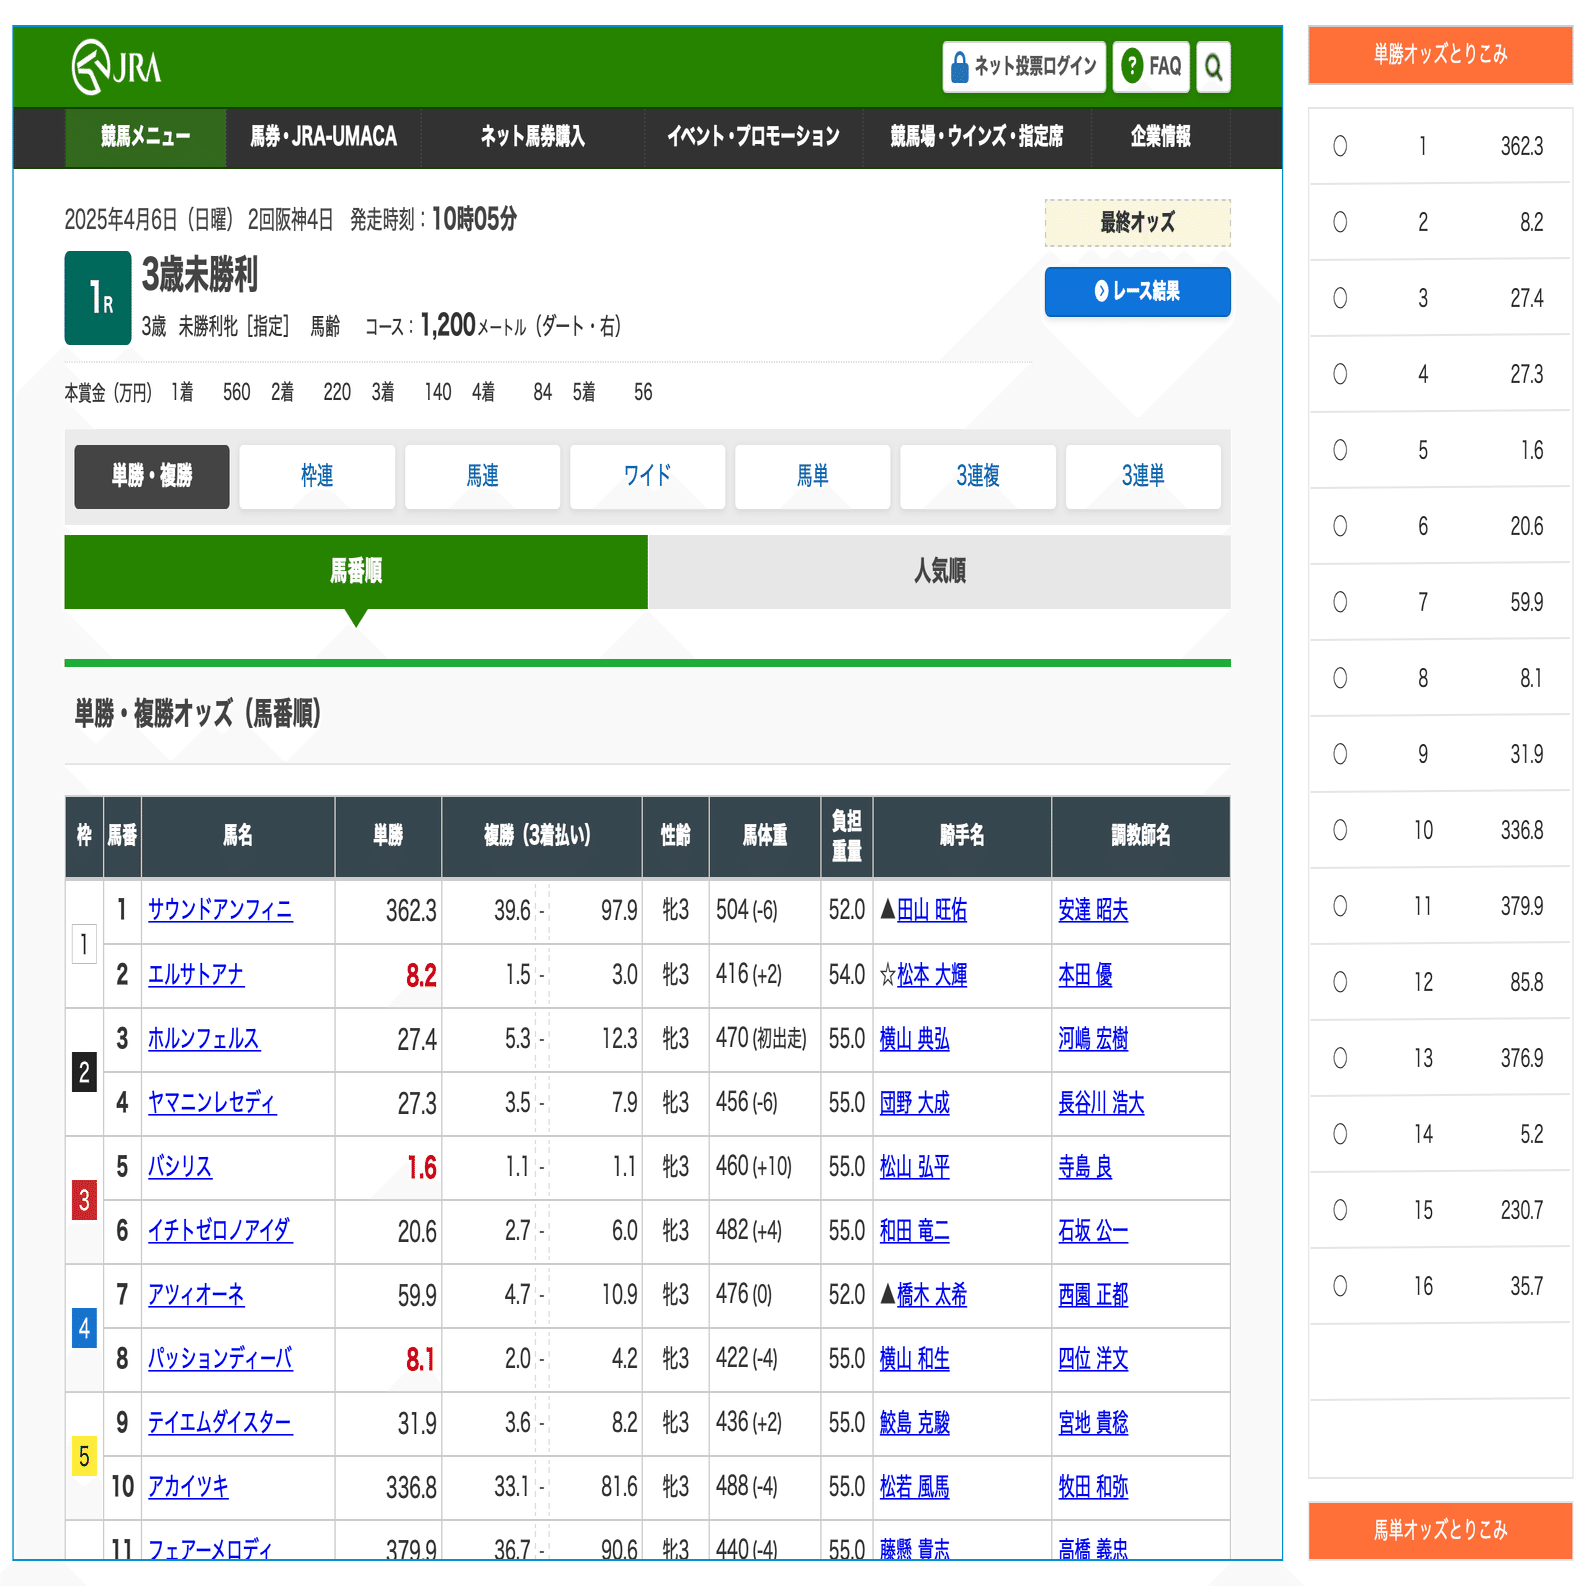Open horse テイエムダイスター link

[220, 1422]
